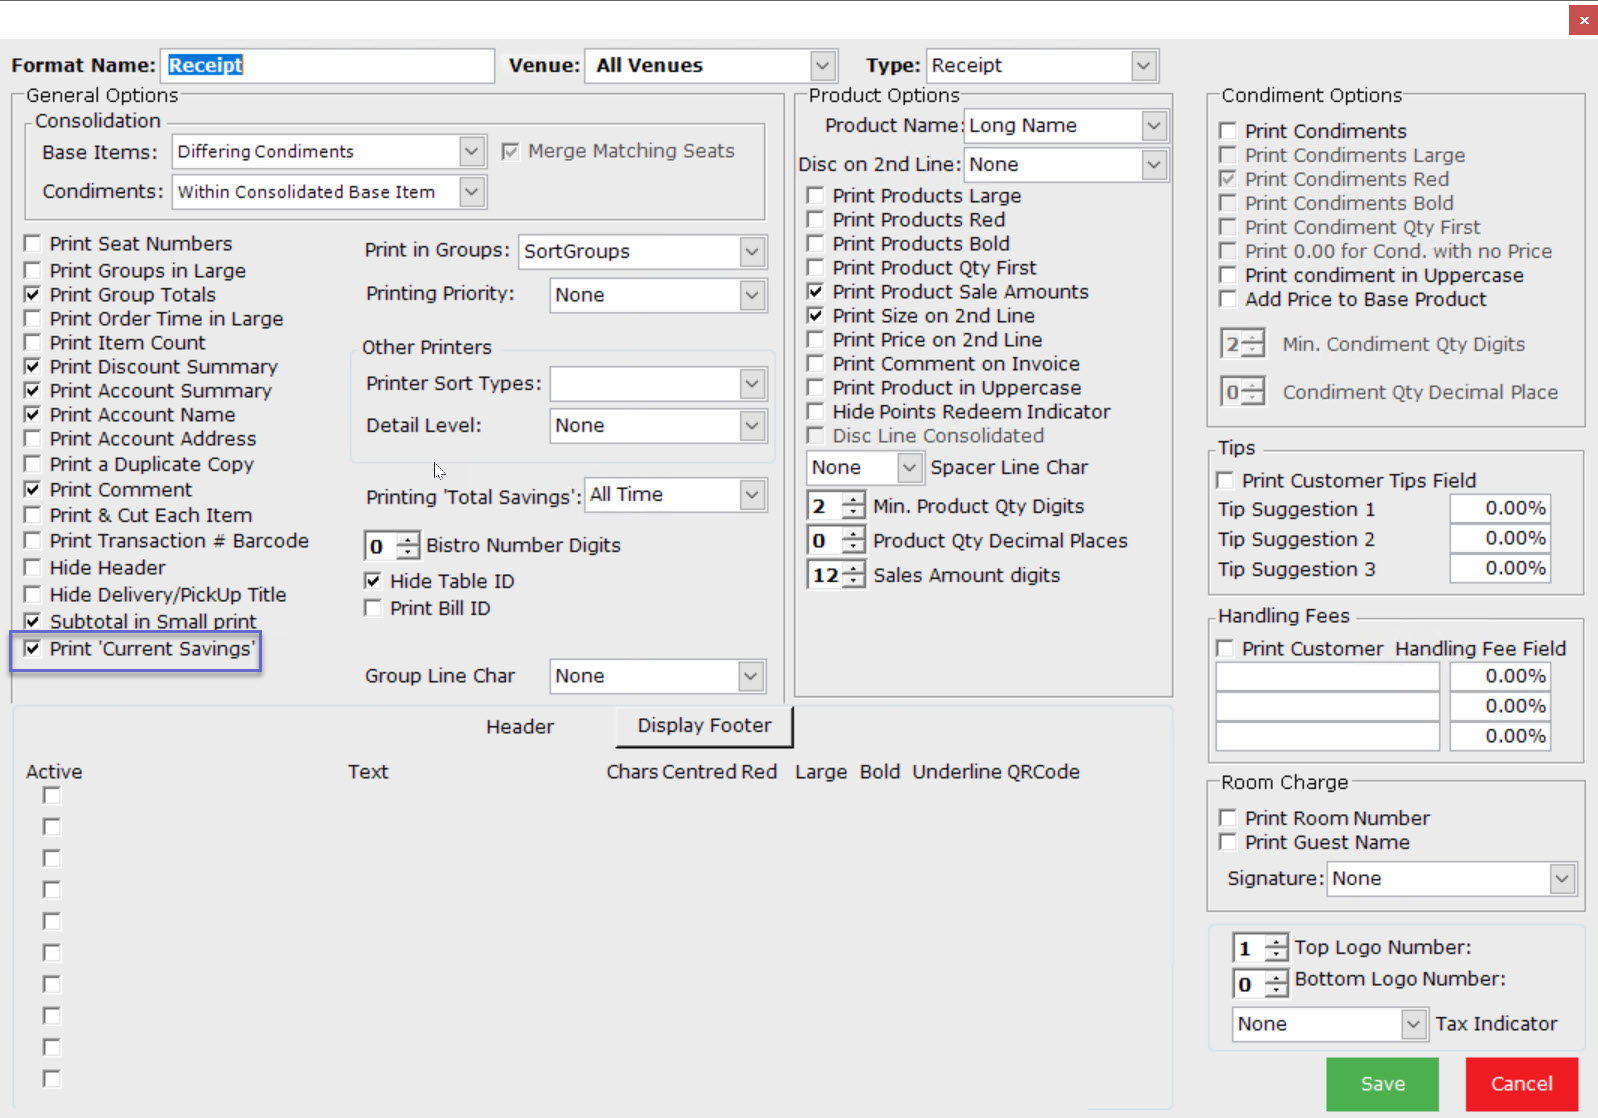Expand the Product Name dropdown
Image resolution: width=1598 pixels, height=1118 pixels.
(1153, 126)
